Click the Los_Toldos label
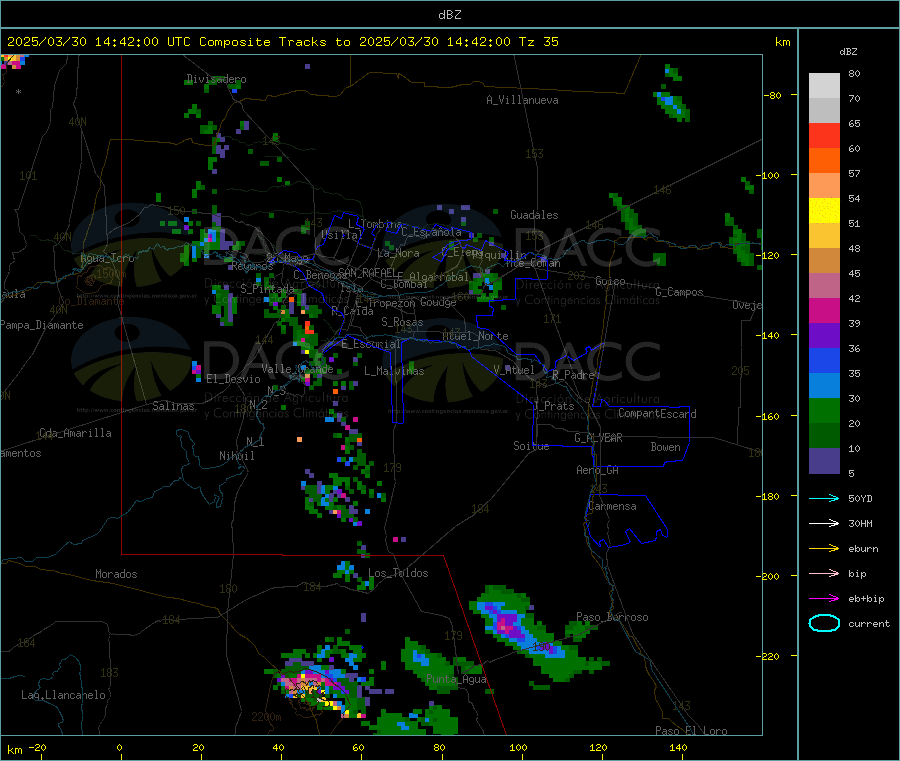Viewport: 900px width, 761px height. click(398, 573)
